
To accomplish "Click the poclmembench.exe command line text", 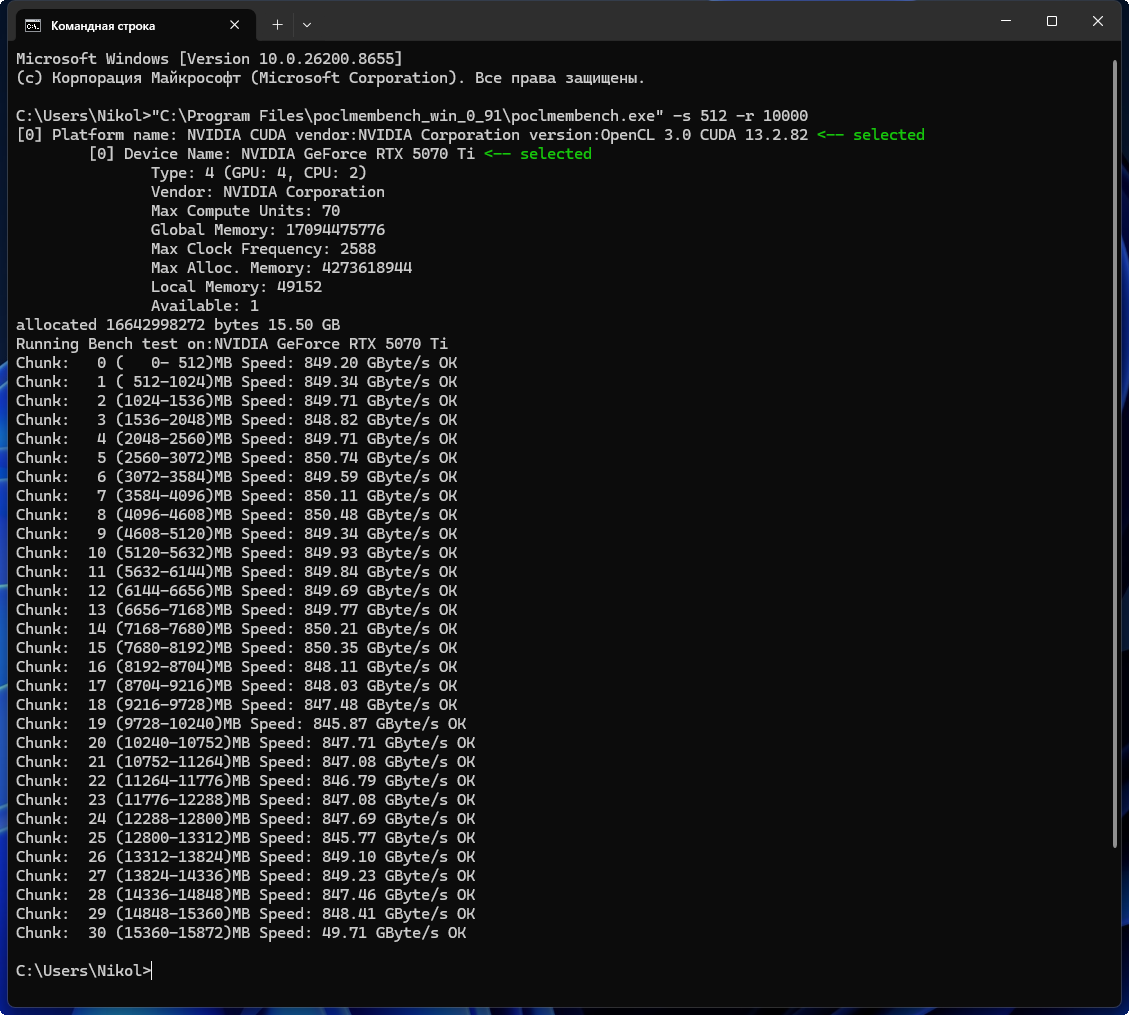I will pos(412,116).
